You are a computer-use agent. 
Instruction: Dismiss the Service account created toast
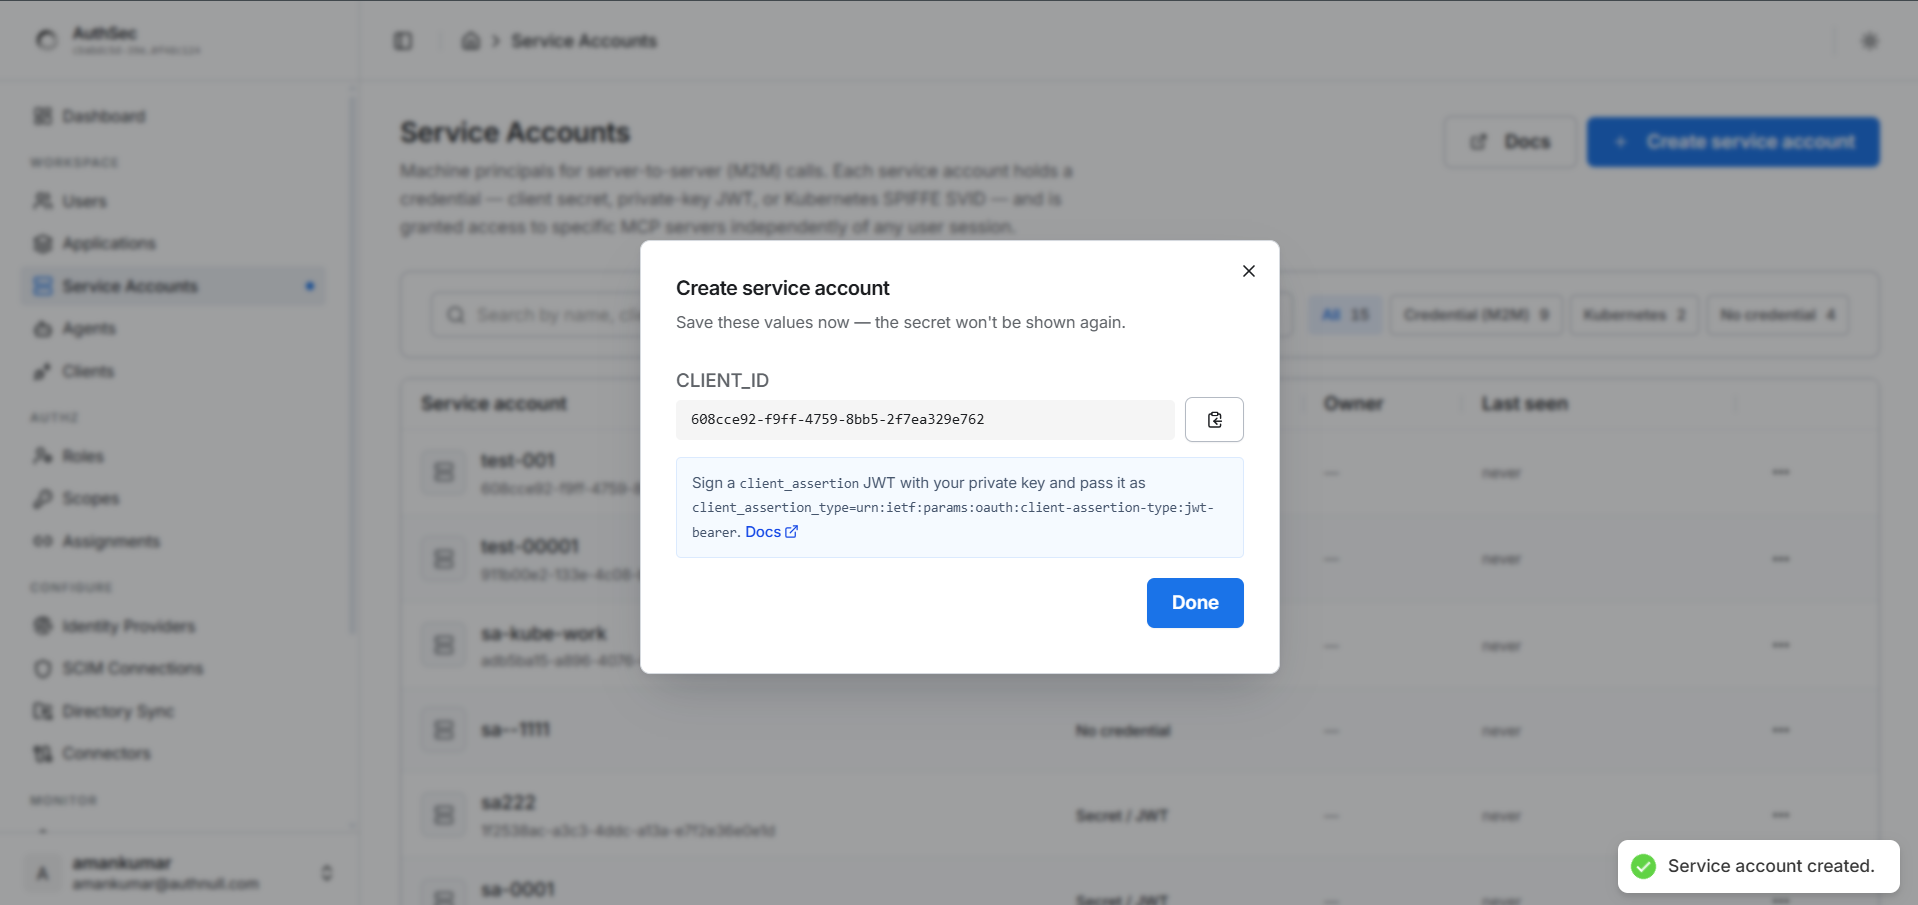point(1758,866)
